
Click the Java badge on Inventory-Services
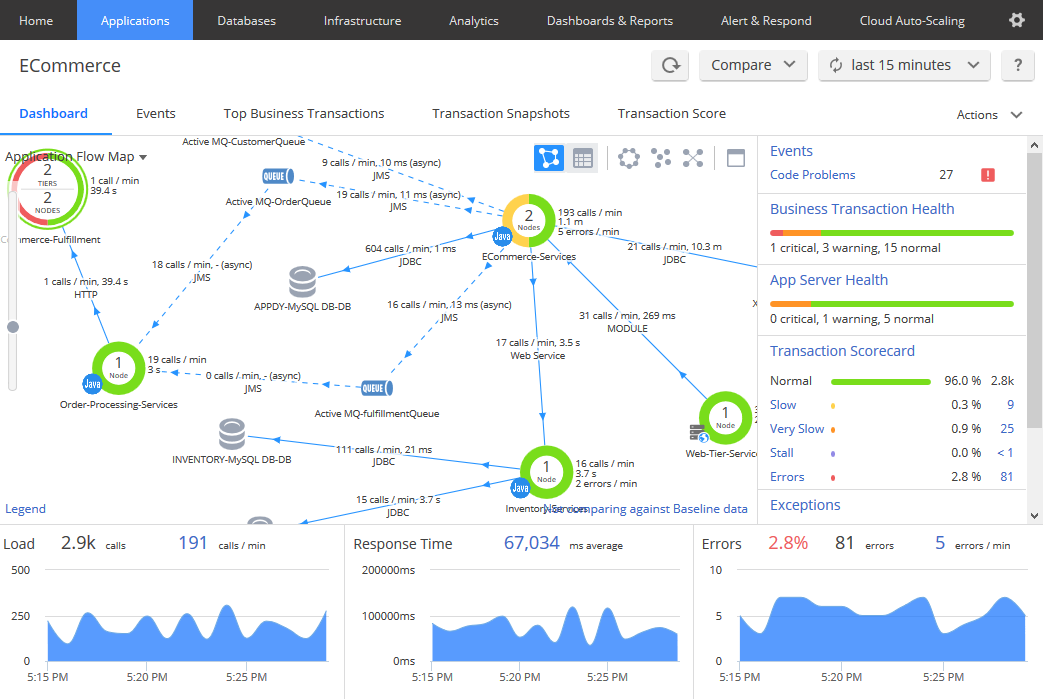[x=520, y=488]
